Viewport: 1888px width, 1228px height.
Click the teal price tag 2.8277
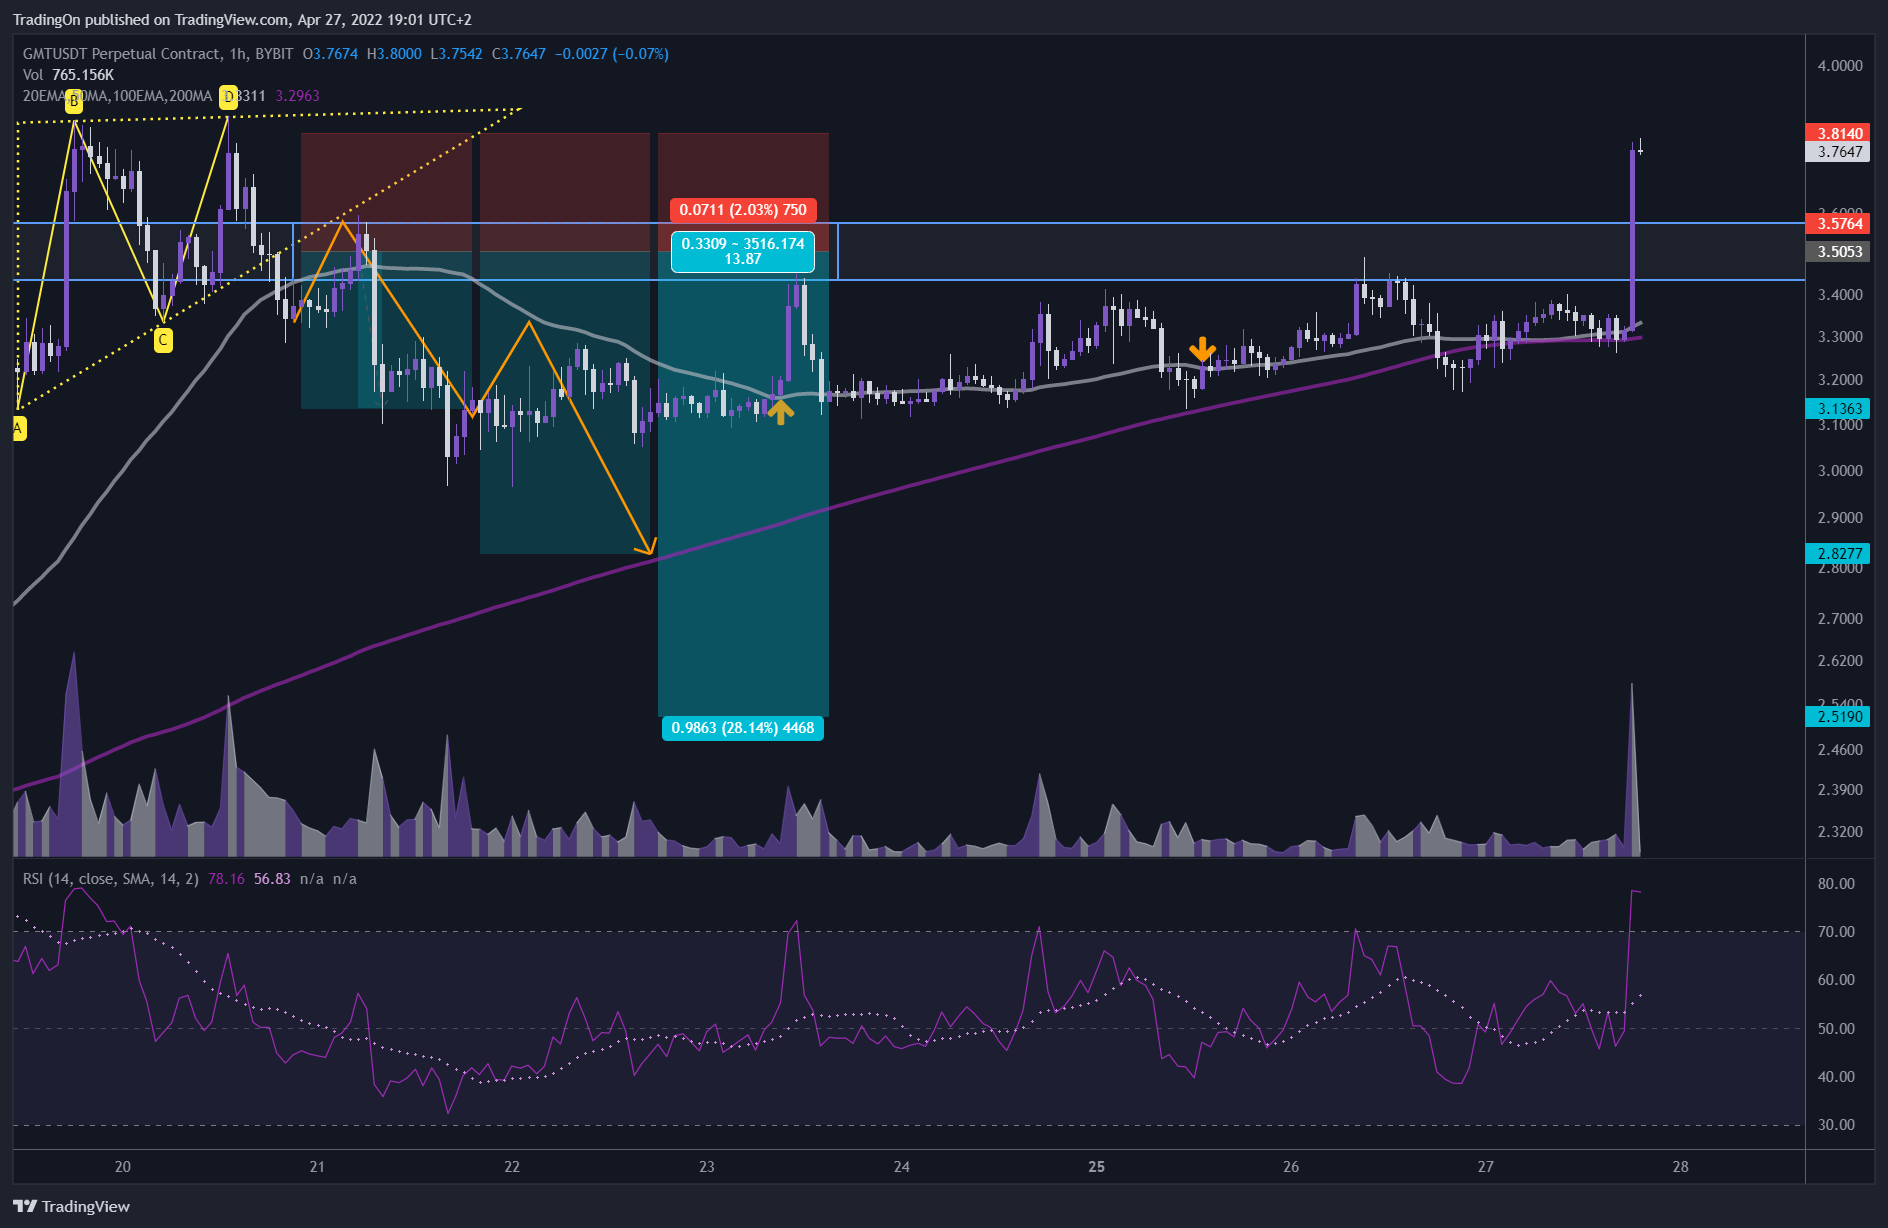pyautogui.click(x=1837, y=554)
